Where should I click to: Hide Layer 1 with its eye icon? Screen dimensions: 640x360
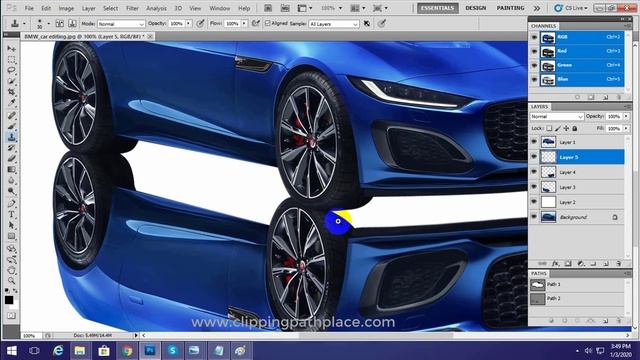534,142
